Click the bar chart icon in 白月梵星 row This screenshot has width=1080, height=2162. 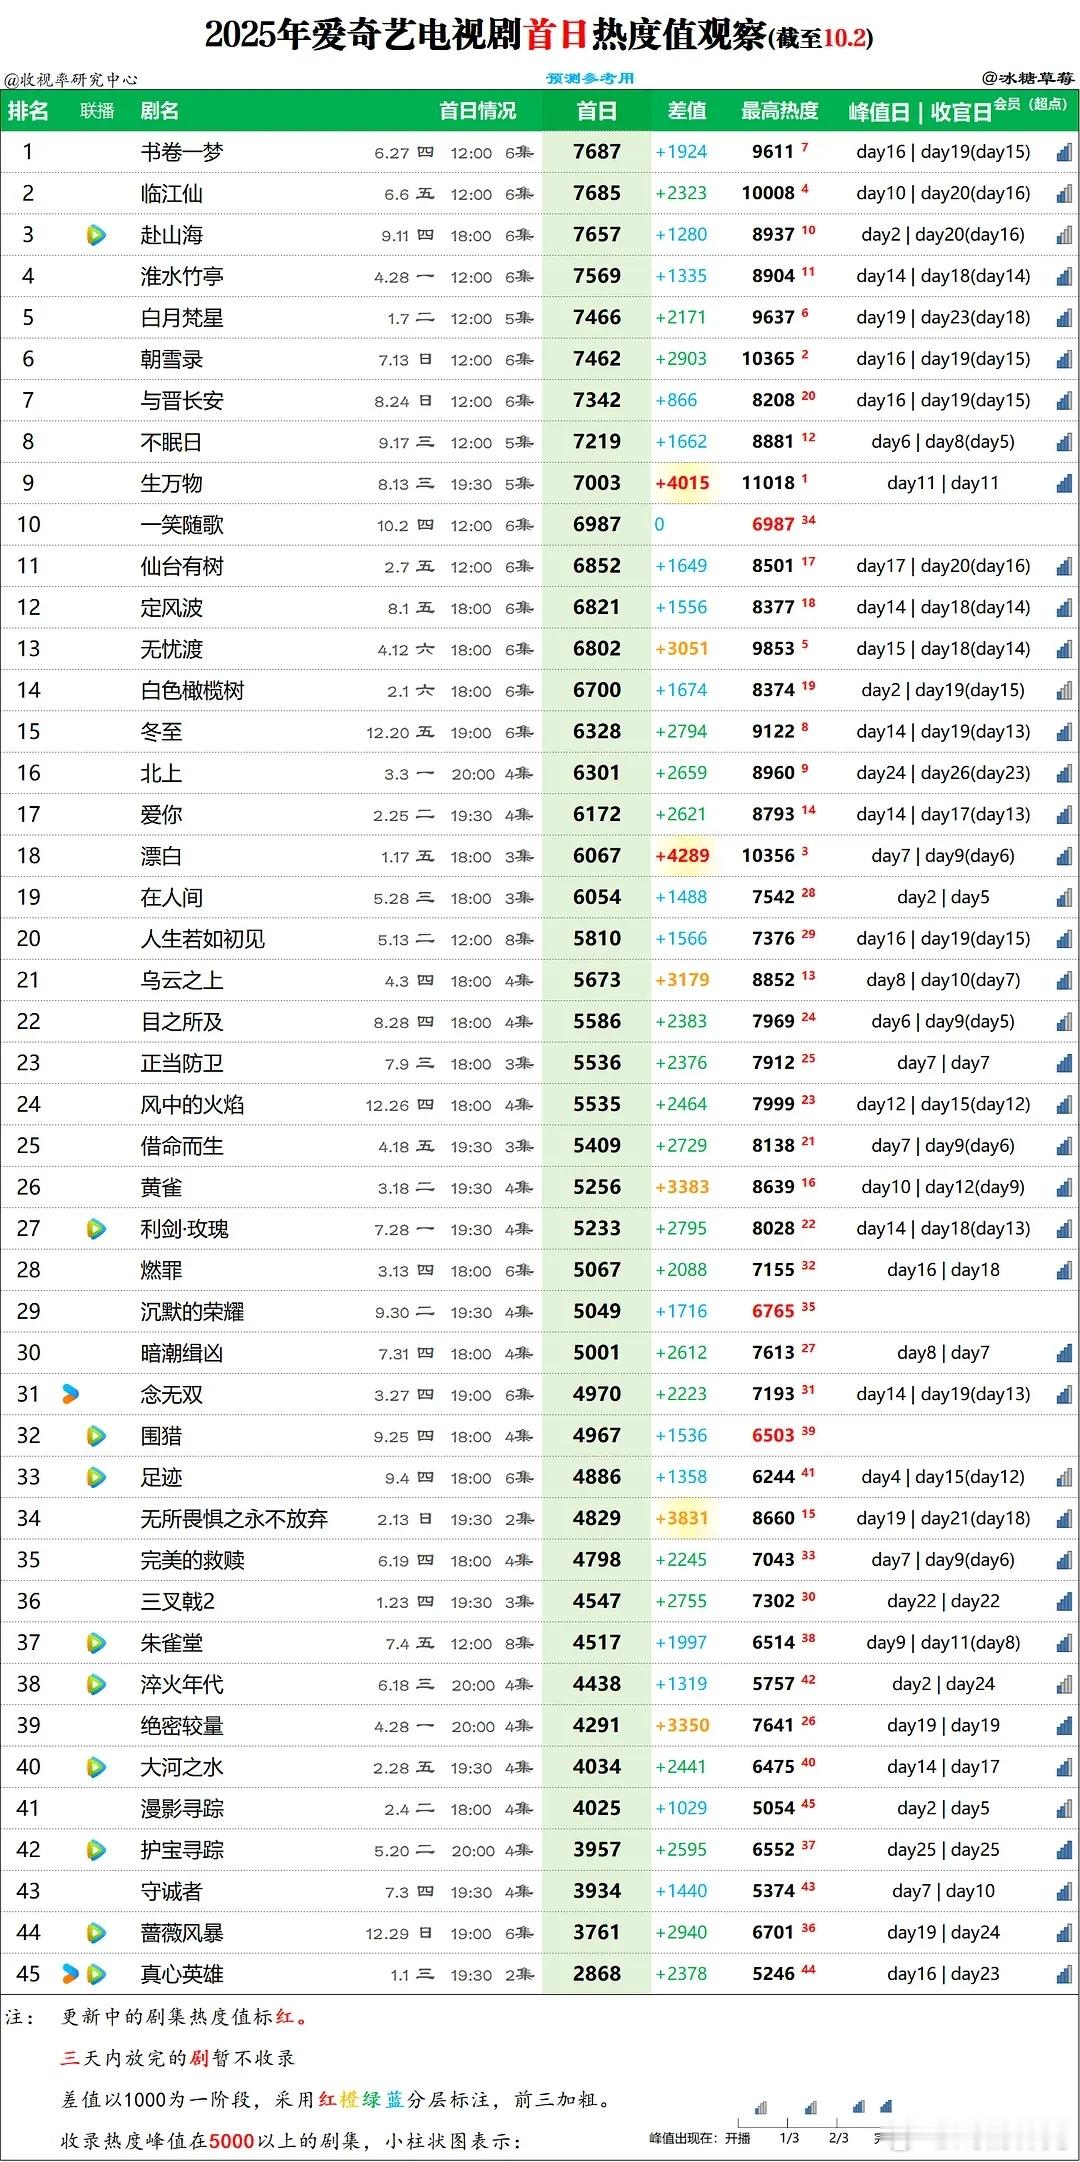click(x=1064, y=318)
